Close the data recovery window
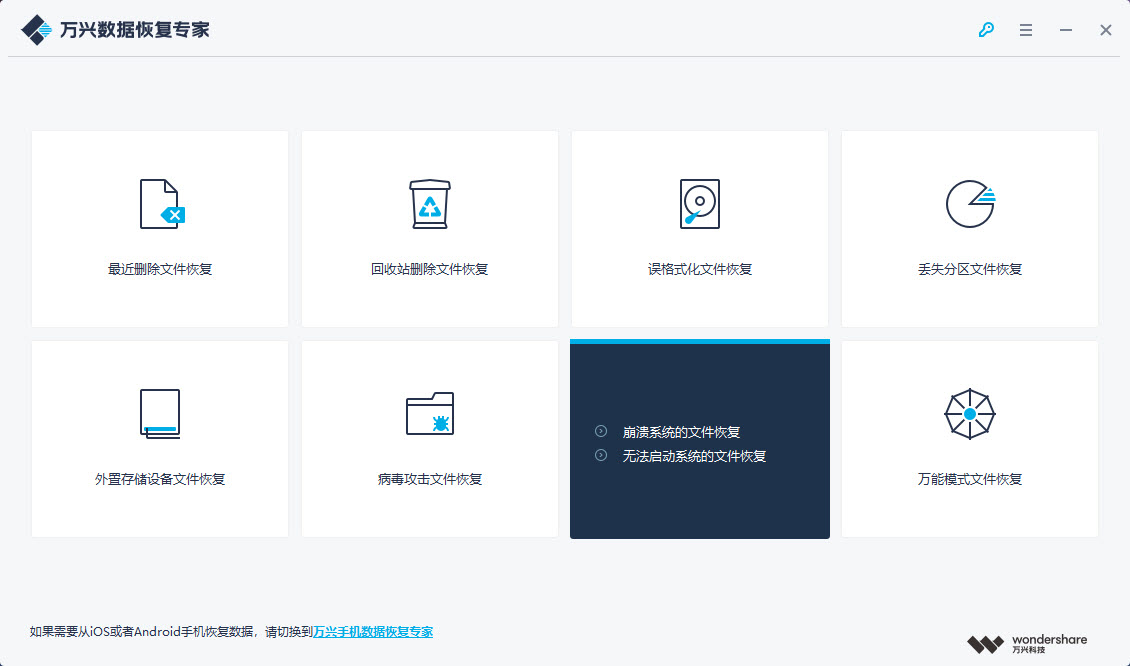The image size is (1130, 666). tap(1105, 30)
